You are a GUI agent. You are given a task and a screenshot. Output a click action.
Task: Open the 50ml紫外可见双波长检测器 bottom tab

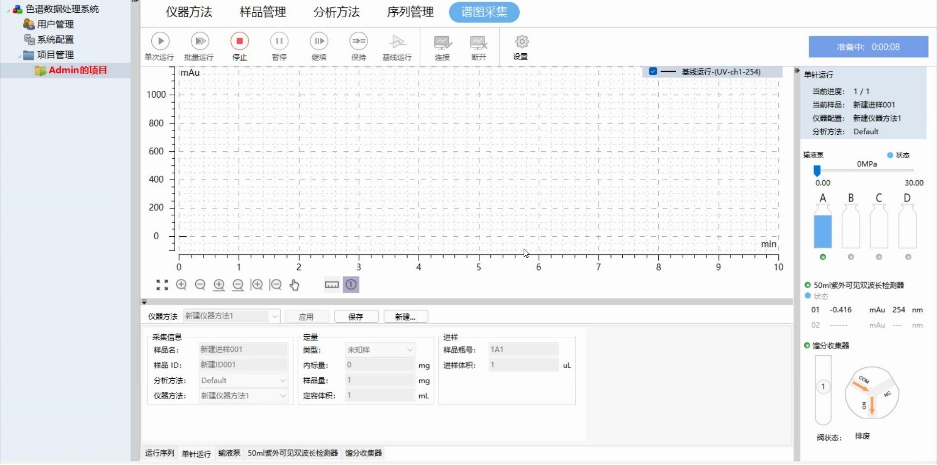(293, 454)
